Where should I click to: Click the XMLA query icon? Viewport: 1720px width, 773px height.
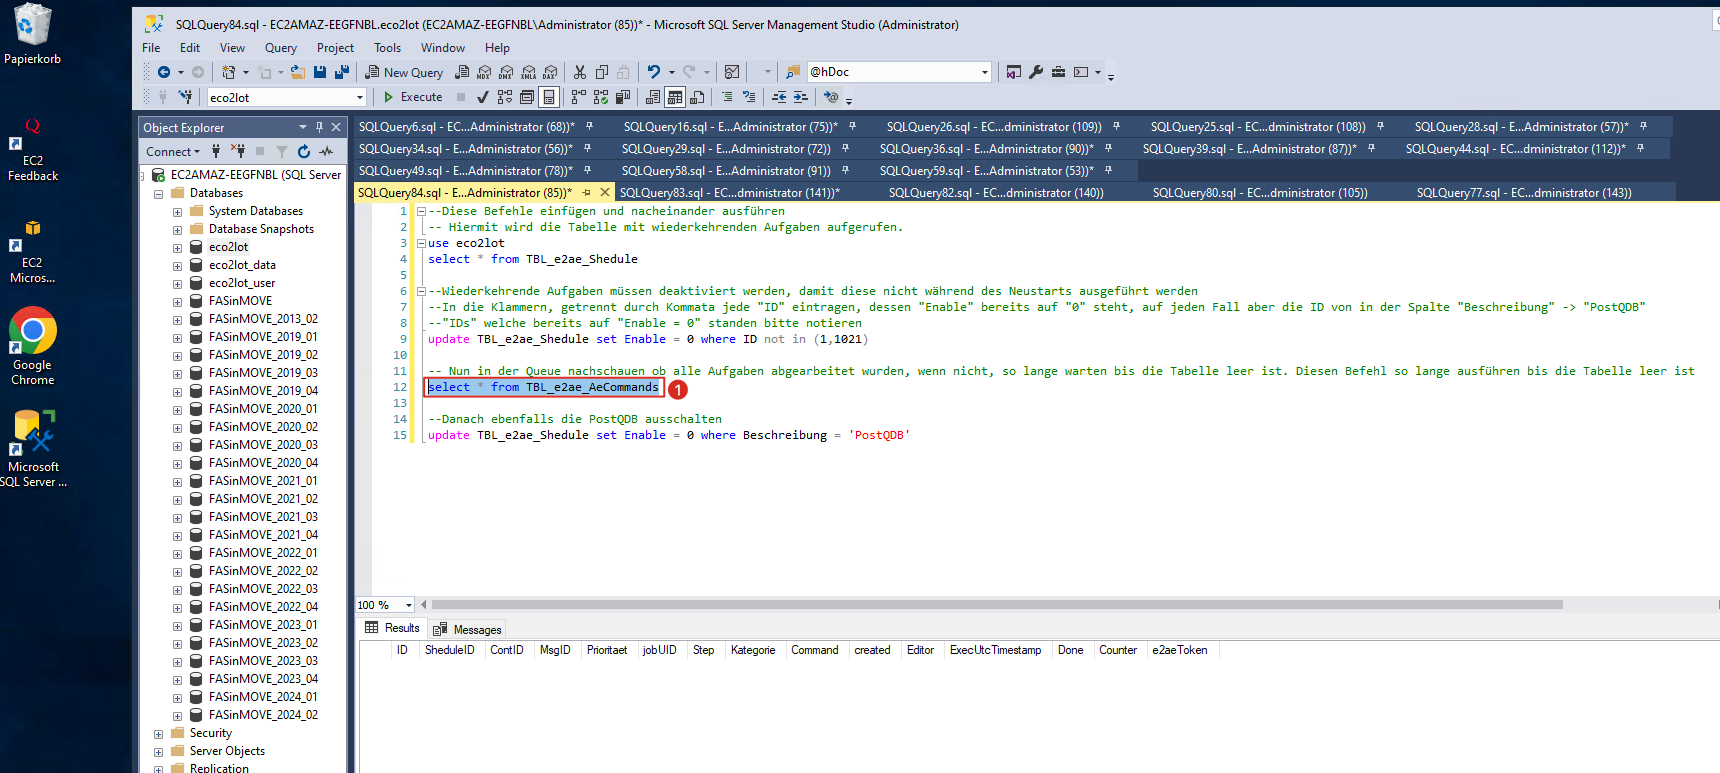[528, 72]
